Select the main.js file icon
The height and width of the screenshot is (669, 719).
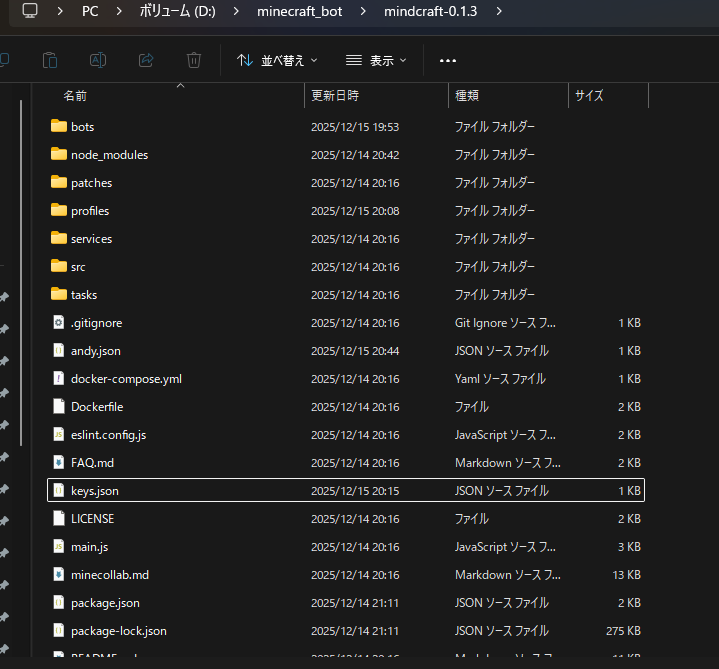(58, 547)
